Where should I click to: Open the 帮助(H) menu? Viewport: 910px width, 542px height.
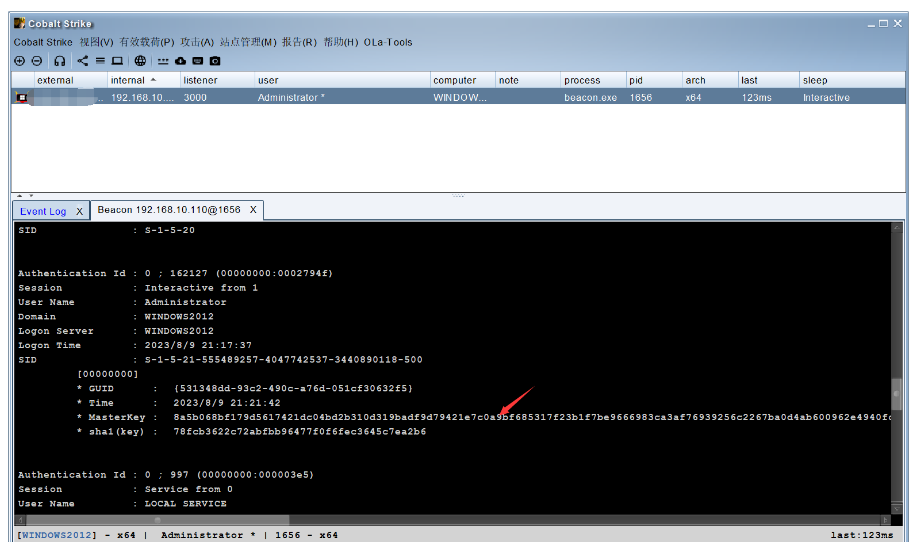click(341, 42)
